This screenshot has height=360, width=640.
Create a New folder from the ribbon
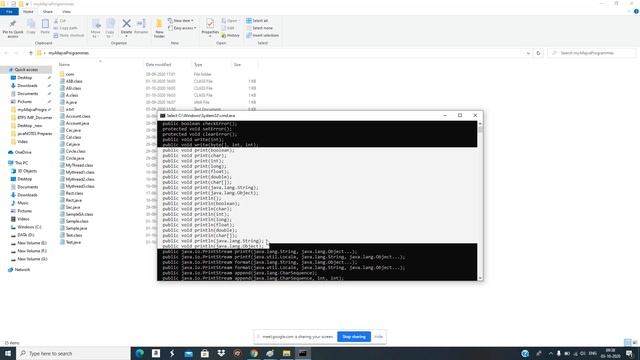tap(159, 28)
